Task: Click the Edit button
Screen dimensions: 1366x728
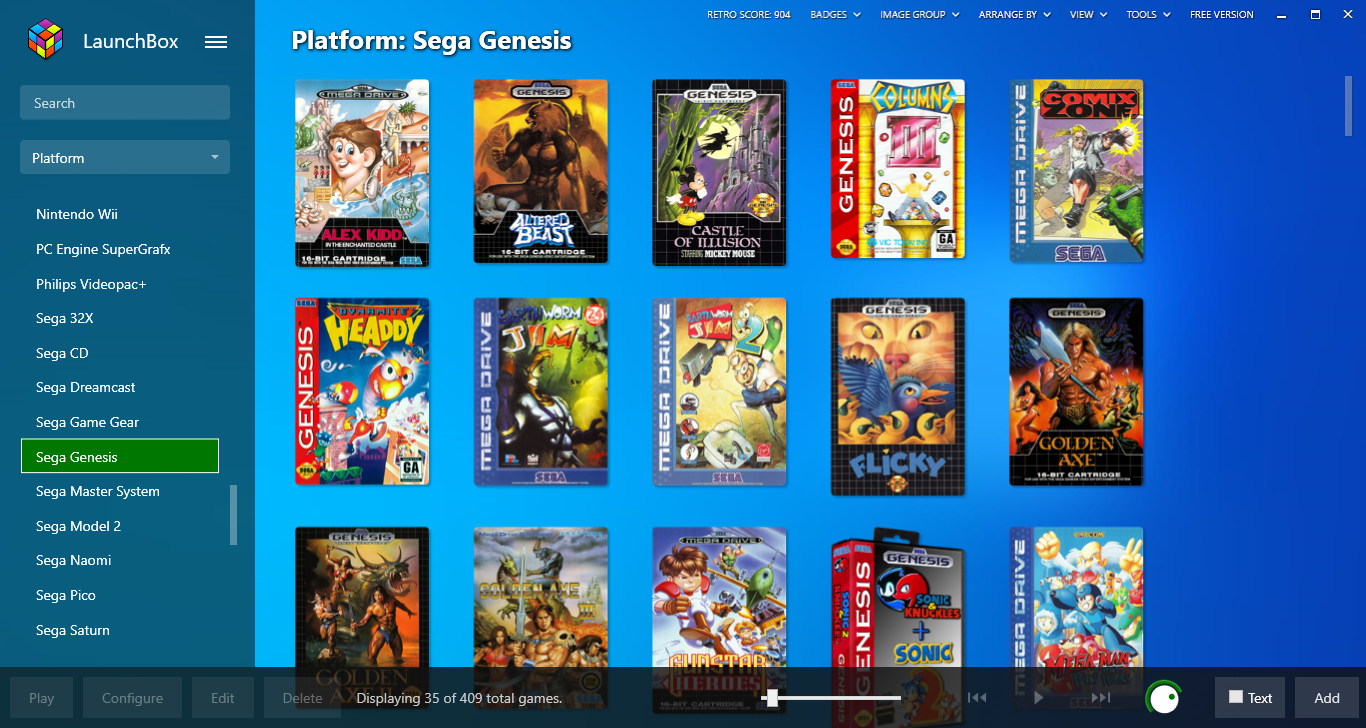Action: pos(223,698)
